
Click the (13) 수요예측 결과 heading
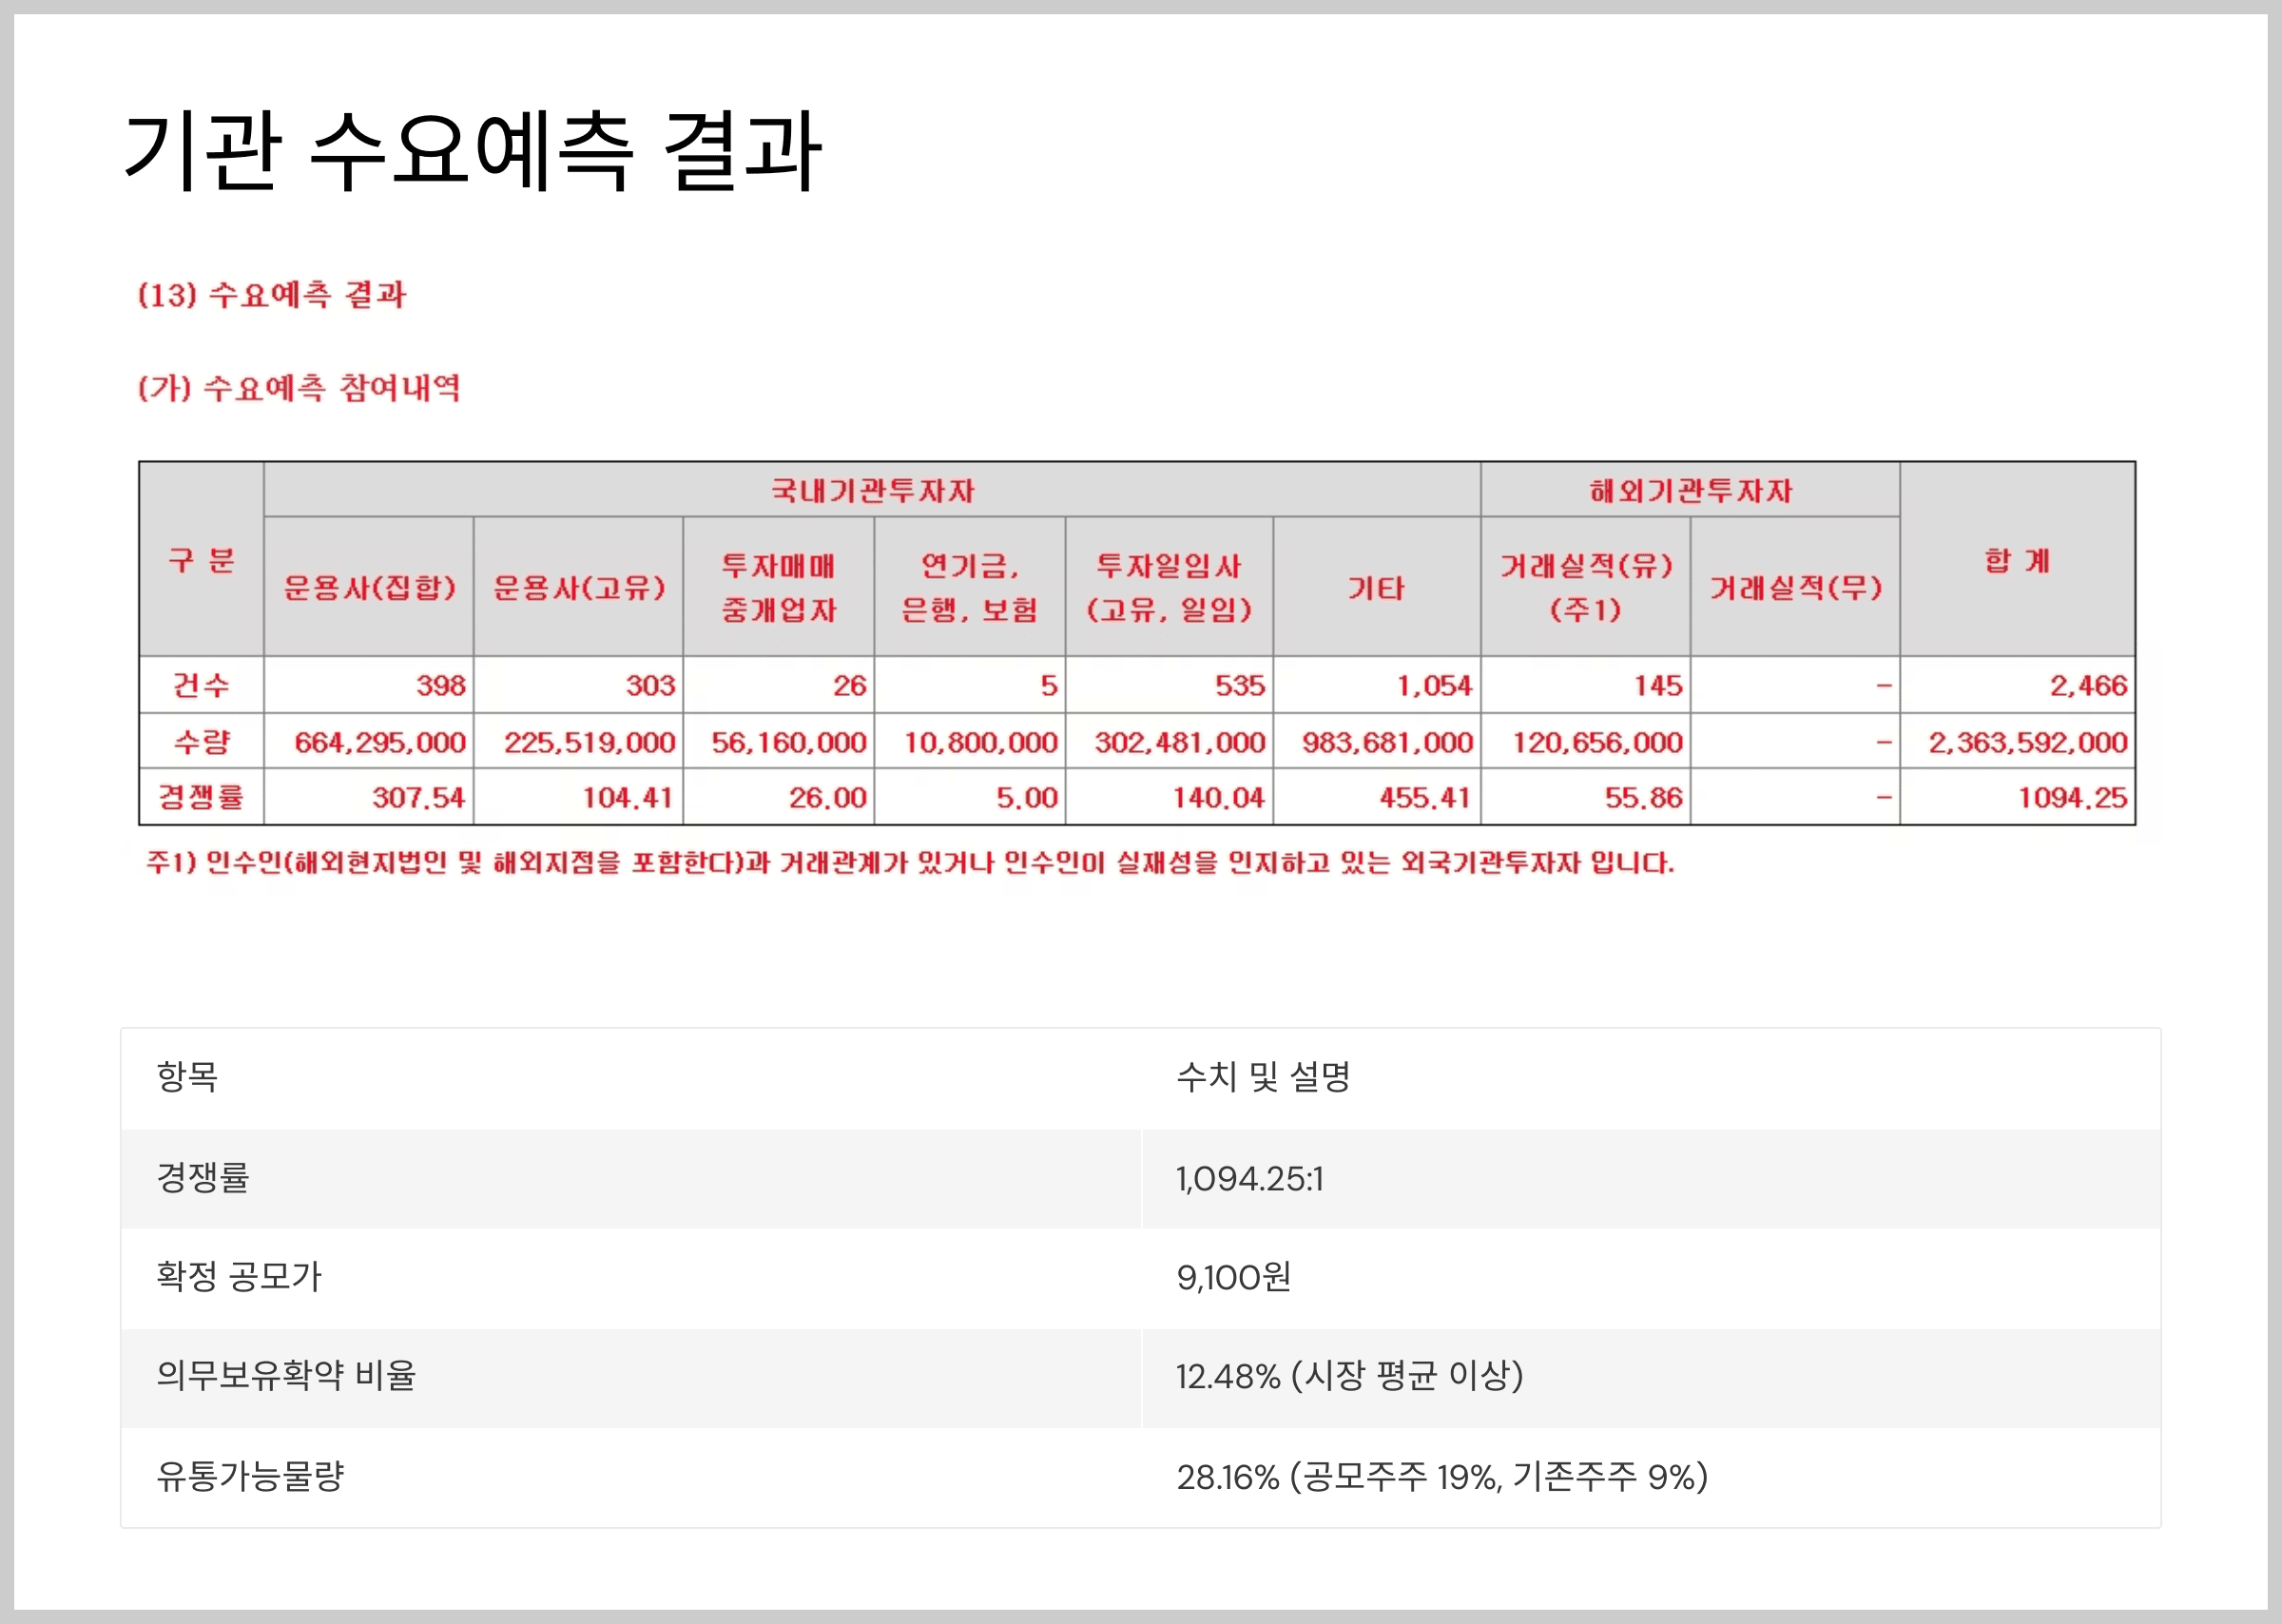[x=272, y=295]
